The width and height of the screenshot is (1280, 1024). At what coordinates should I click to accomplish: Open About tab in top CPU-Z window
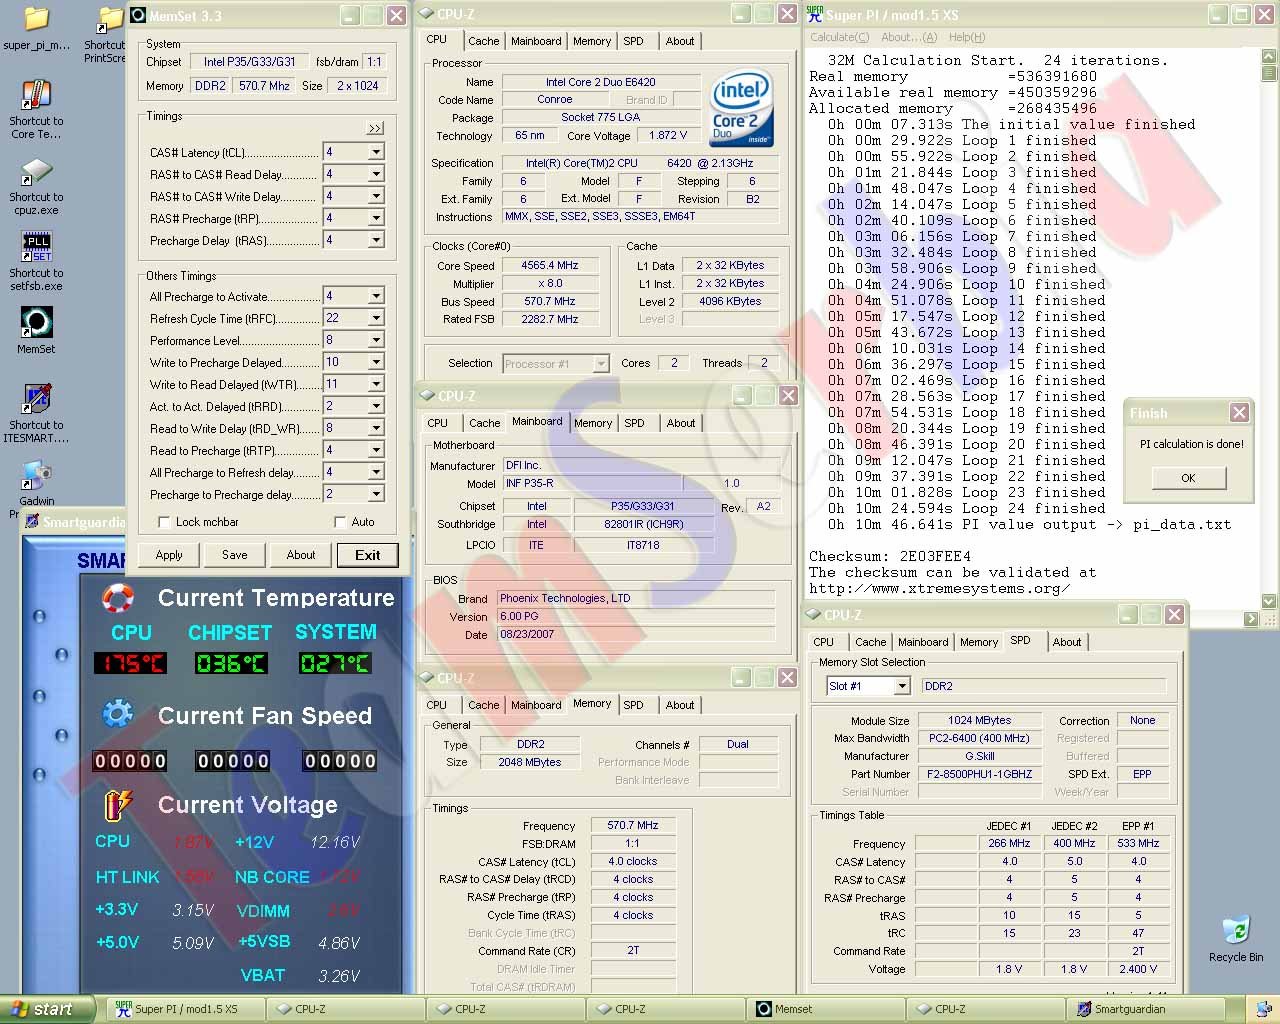680,41
